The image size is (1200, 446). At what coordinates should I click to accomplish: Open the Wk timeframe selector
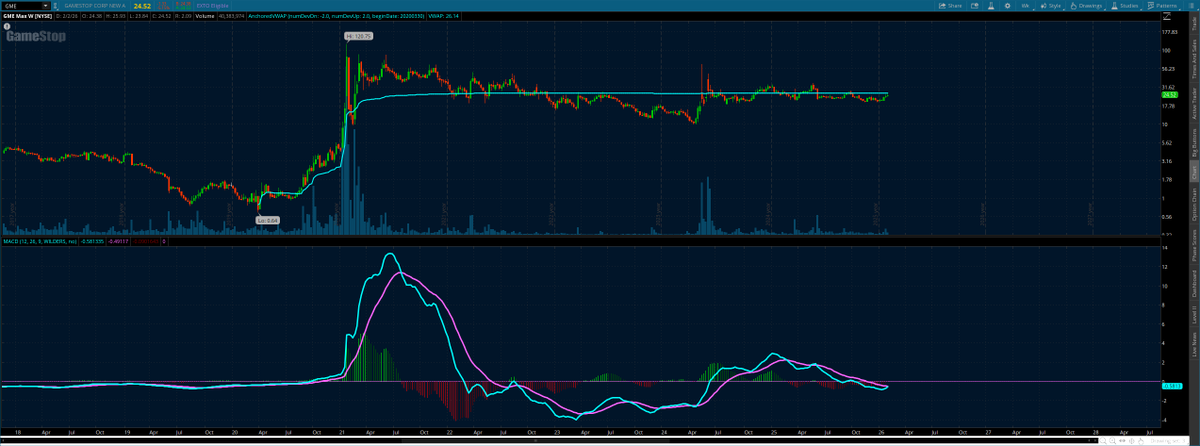pyautogui.click(x=1026, y=6)
